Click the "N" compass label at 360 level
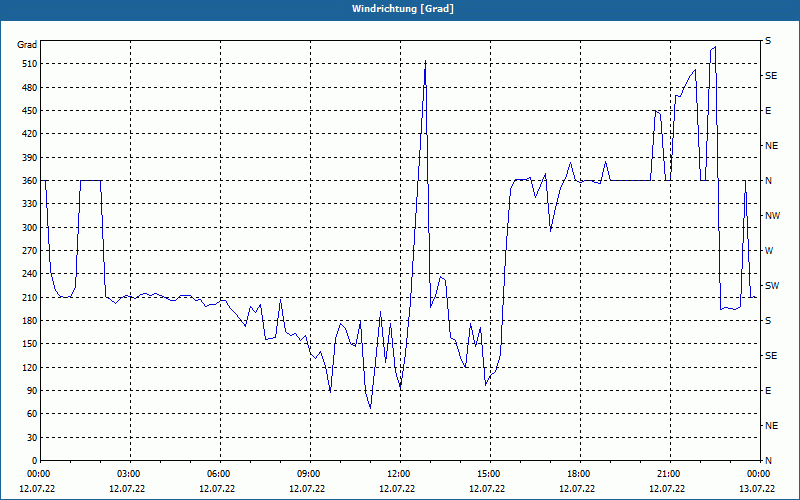This screenshot has width=800, height=500. pos(768,181)
